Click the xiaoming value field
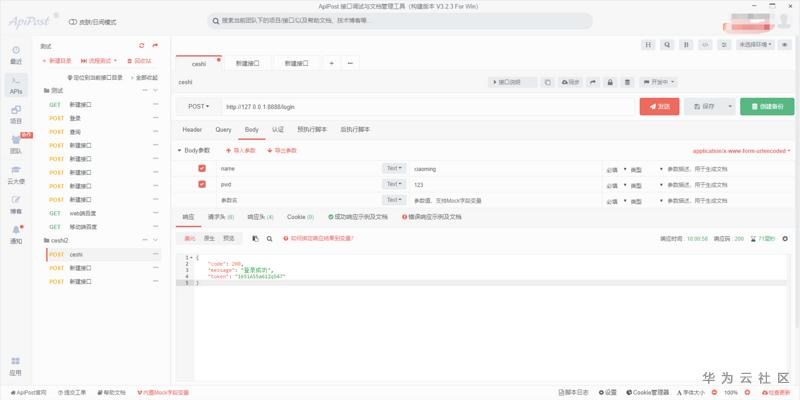The width and height of the screenshot is (800, 400). (506, 168)
